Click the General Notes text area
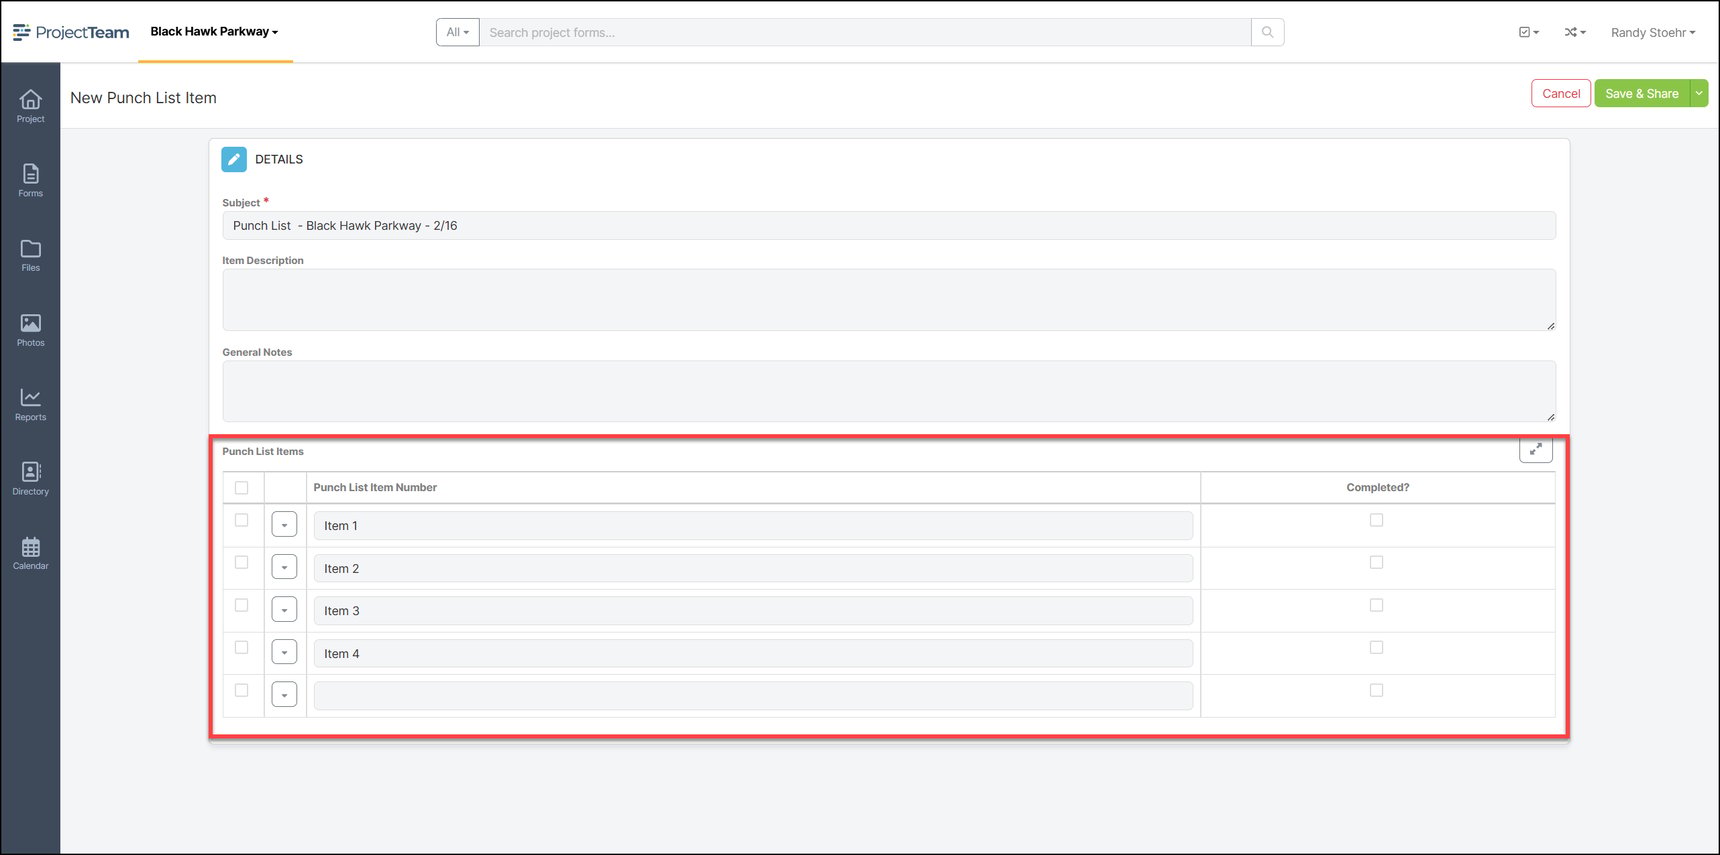Image resolution: width=1720 pixels, height=855 pixels. click(889, 391)
